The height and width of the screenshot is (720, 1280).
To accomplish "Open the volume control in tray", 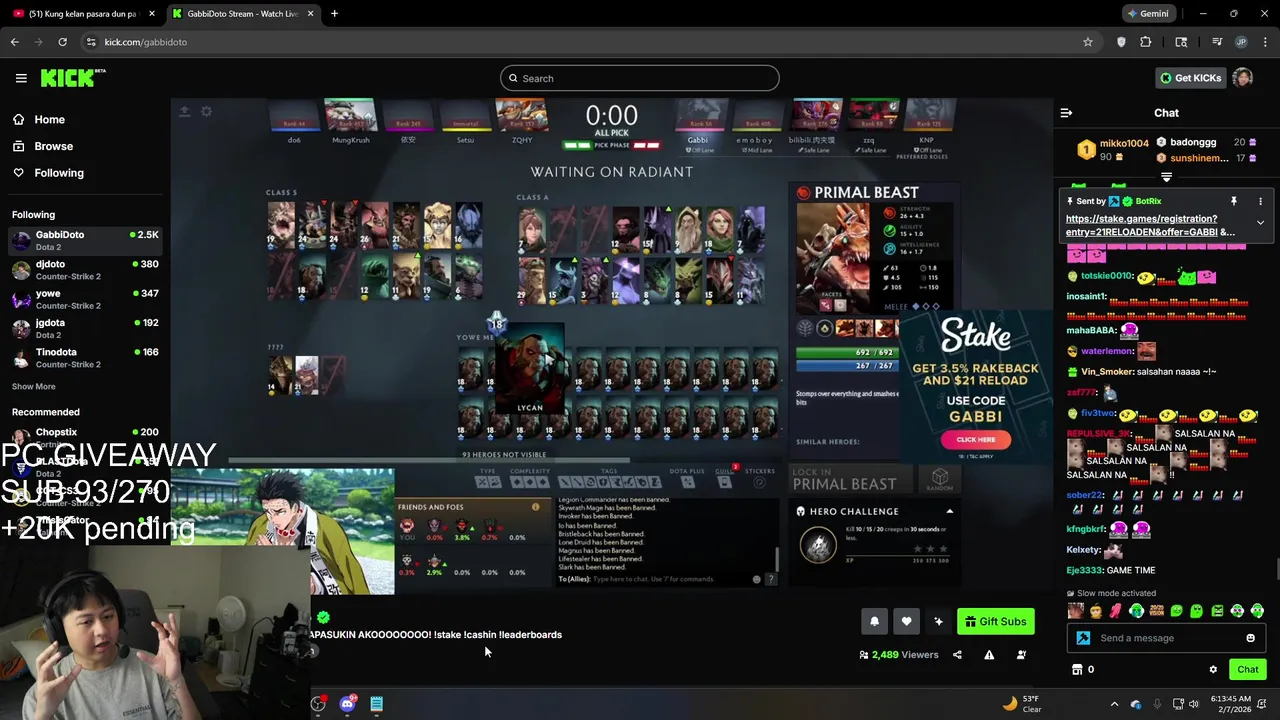I will 1193,704.
